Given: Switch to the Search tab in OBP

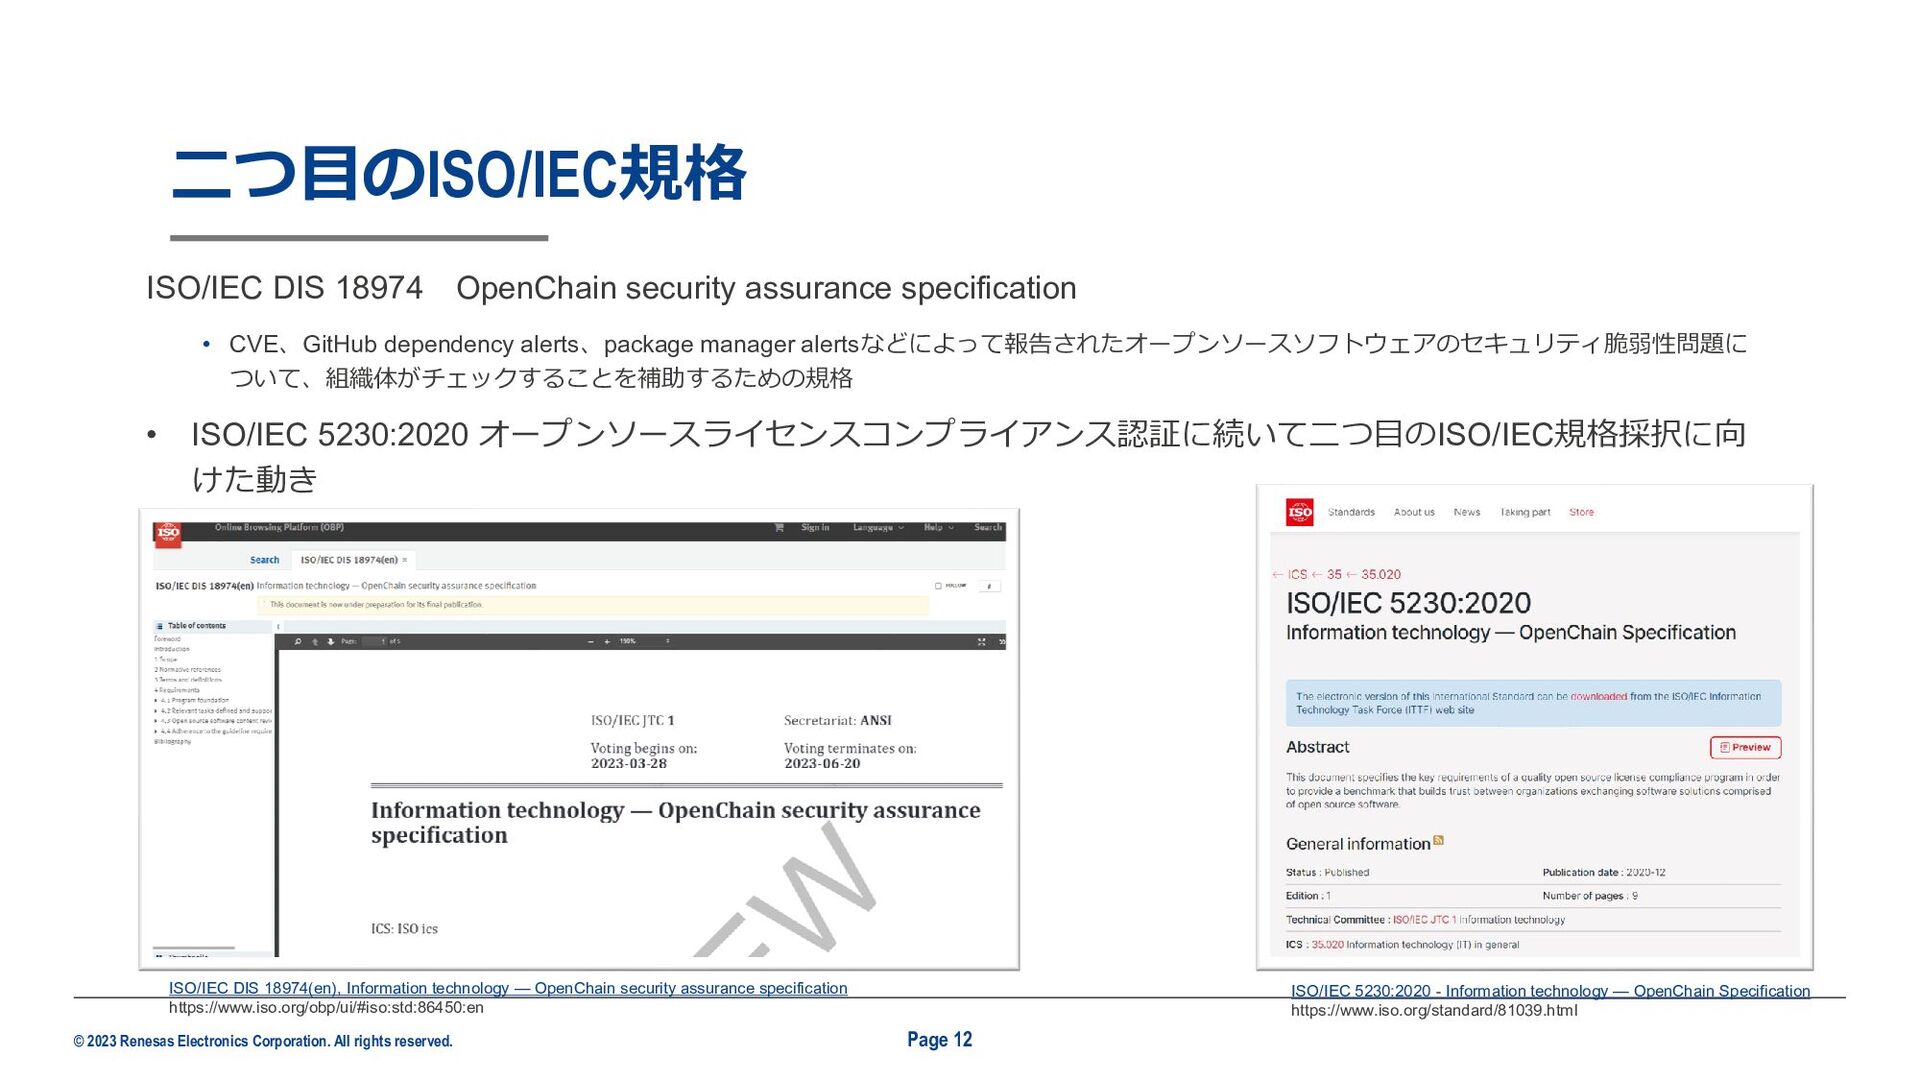Looking at the screenshot, I should [x=264, y=561].
